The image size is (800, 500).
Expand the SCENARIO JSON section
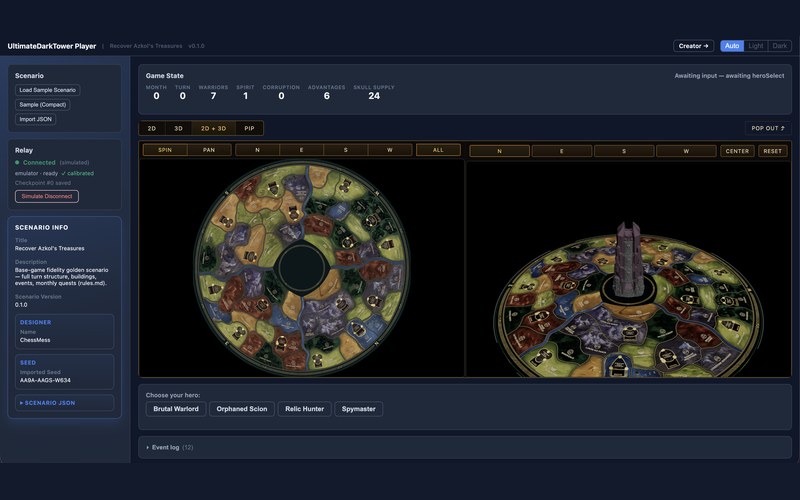(x=64, y=403)
